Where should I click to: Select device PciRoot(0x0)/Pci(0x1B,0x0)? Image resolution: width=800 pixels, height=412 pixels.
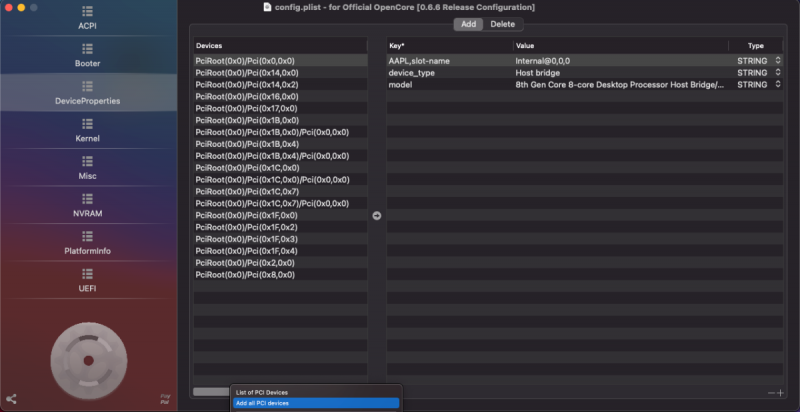pyautogui.click(x=280, y=120)
